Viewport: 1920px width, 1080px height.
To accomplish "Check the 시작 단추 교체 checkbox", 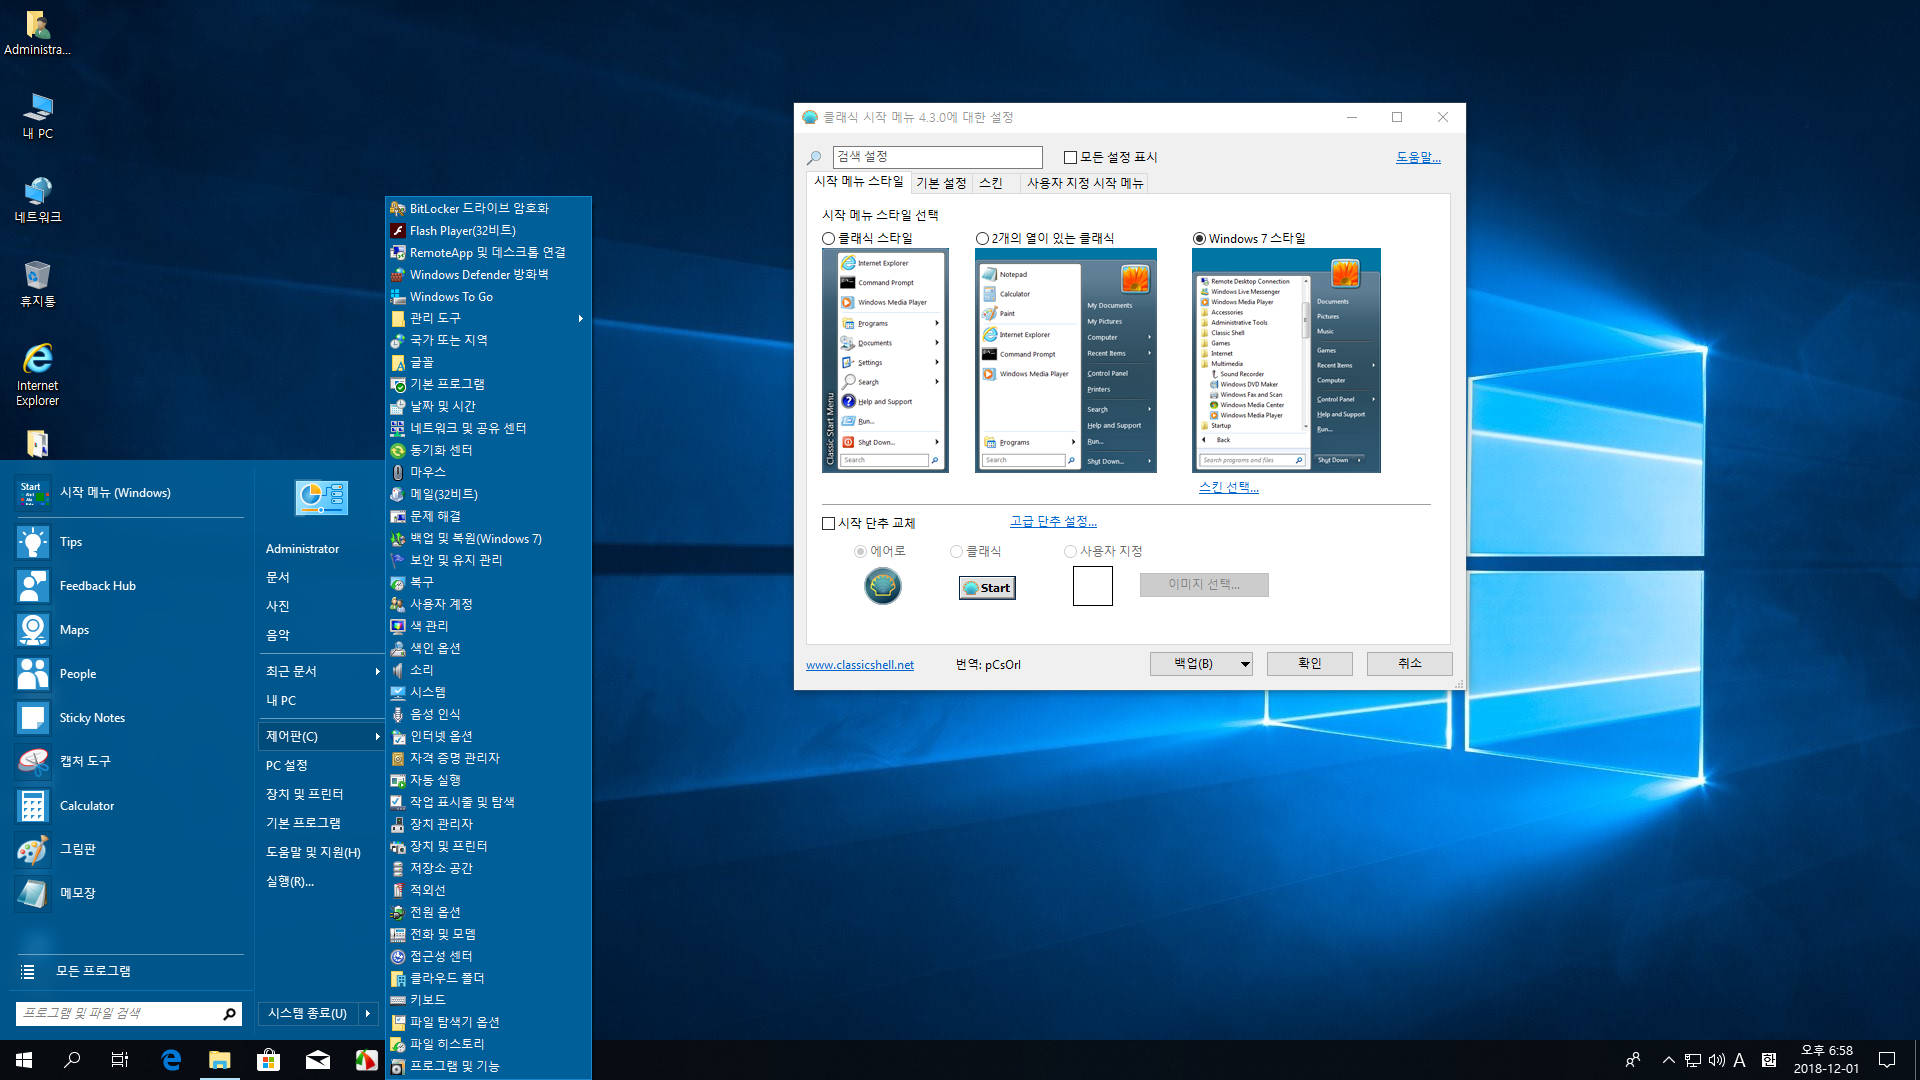I will 828,524.
